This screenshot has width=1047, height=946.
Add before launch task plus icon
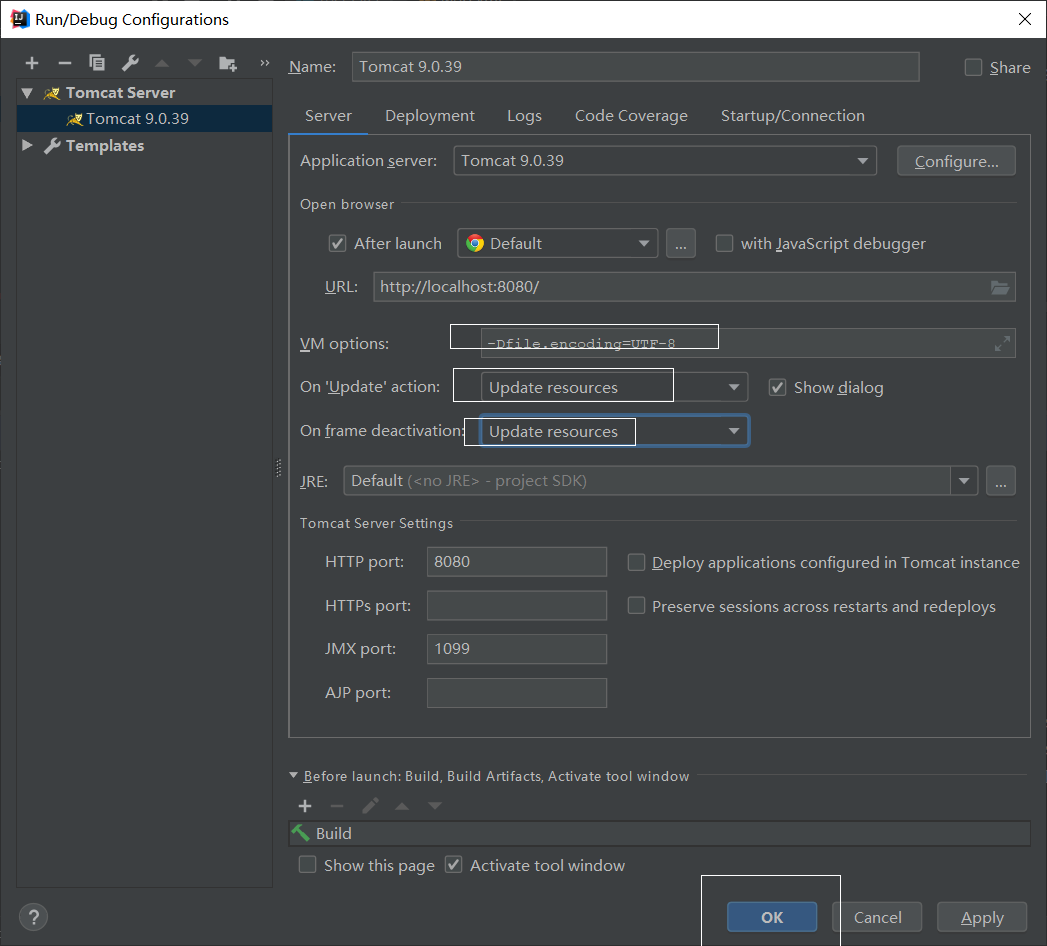pos(305,806)
